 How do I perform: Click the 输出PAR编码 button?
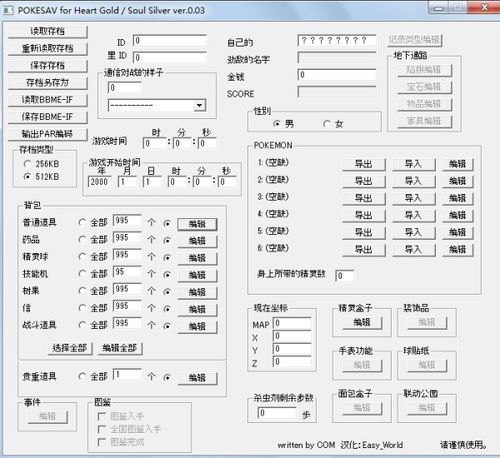pos(47,134)
